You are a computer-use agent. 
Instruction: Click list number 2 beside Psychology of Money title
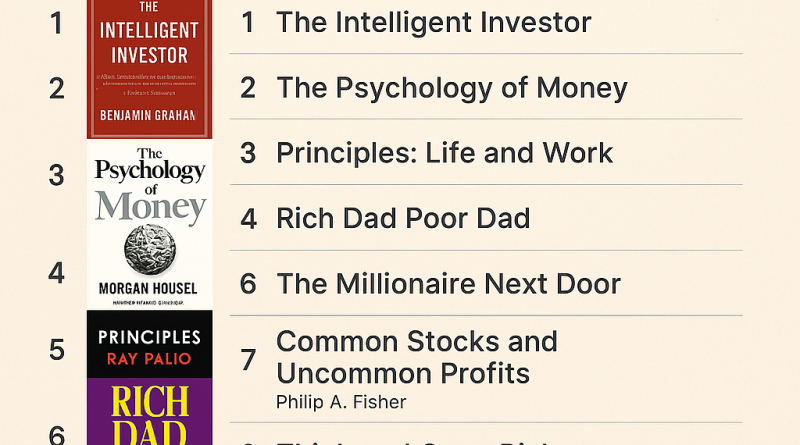tap(249, 88)
